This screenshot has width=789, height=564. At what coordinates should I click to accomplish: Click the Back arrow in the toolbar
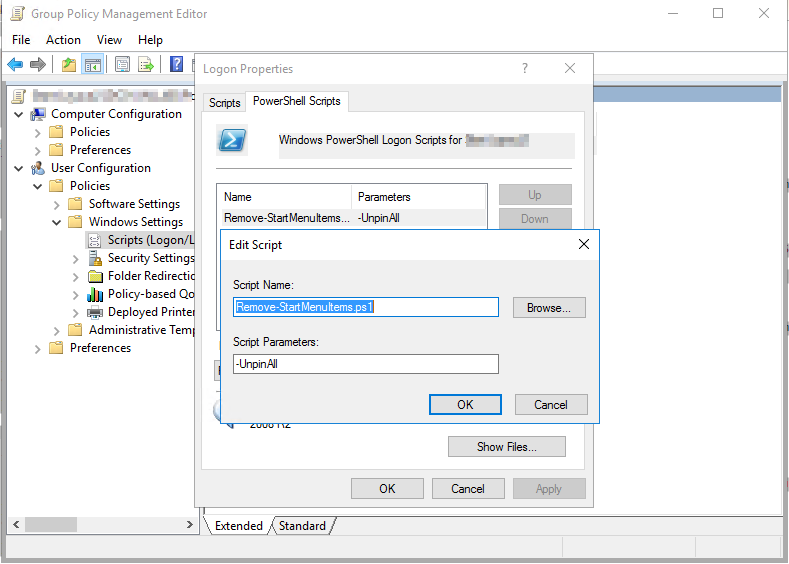[x=15, y=65]
